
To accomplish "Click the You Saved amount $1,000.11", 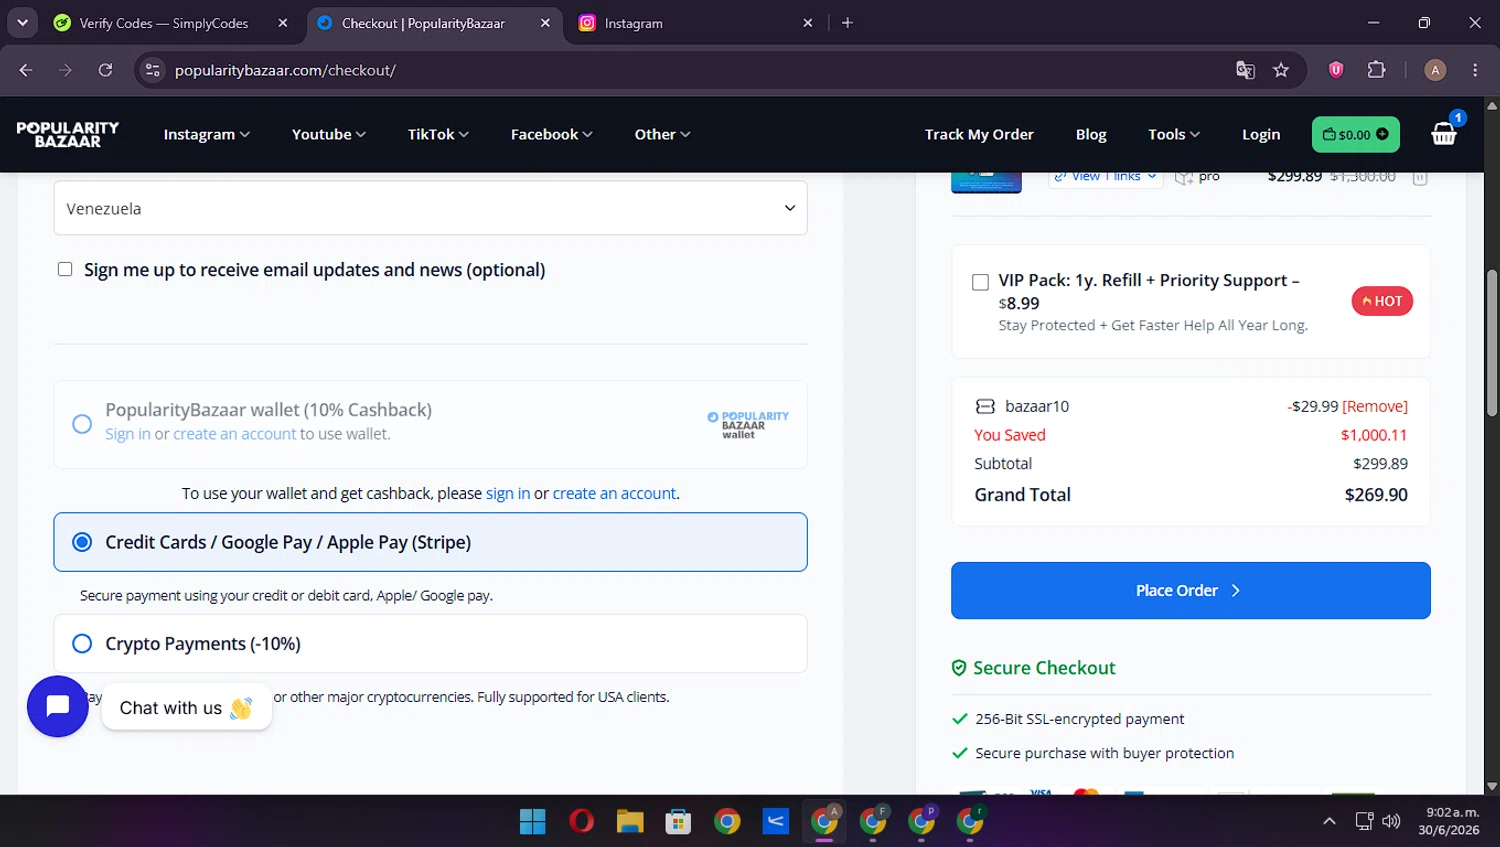I will tap(1374, 435).
